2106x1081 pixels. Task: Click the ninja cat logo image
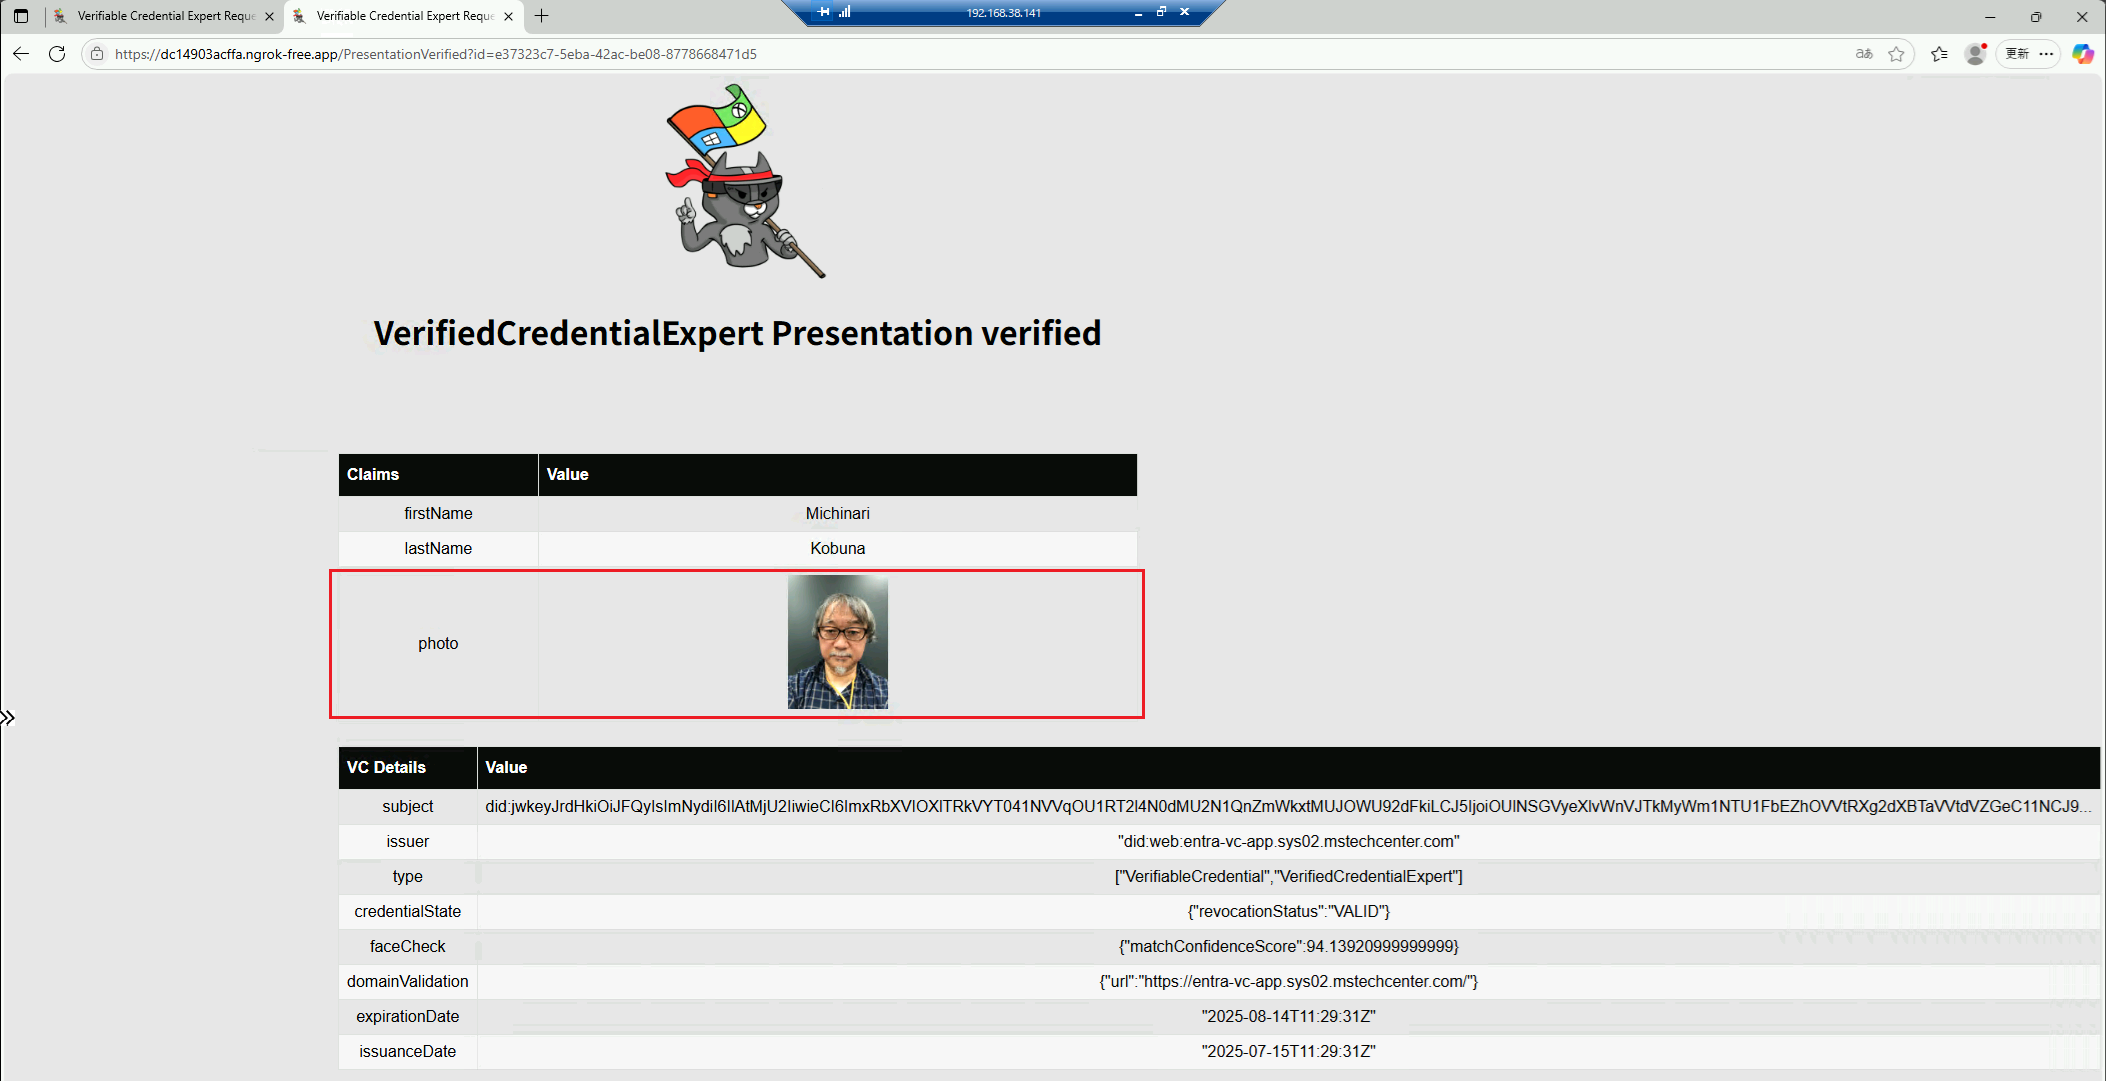coord(744,181)
